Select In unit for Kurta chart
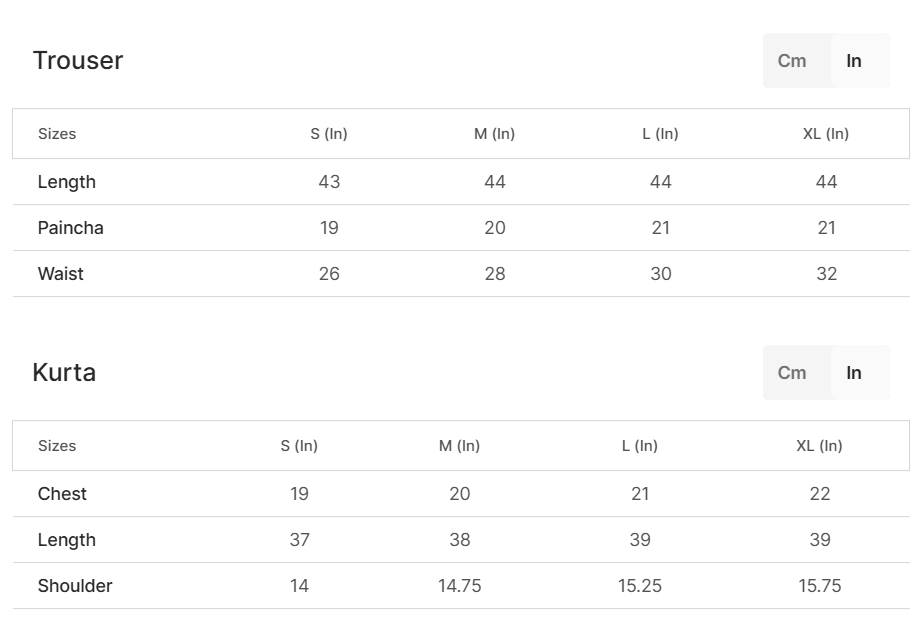 854,373
